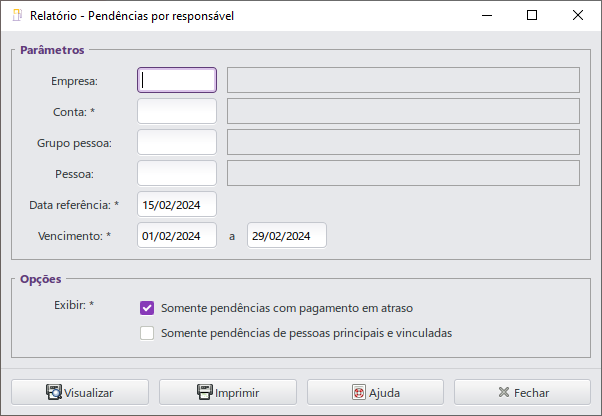This screenshot has height=416, width=602.
Task: Click the Vencimento start date 01/02/2024
Action: click(x=177, y=236)
